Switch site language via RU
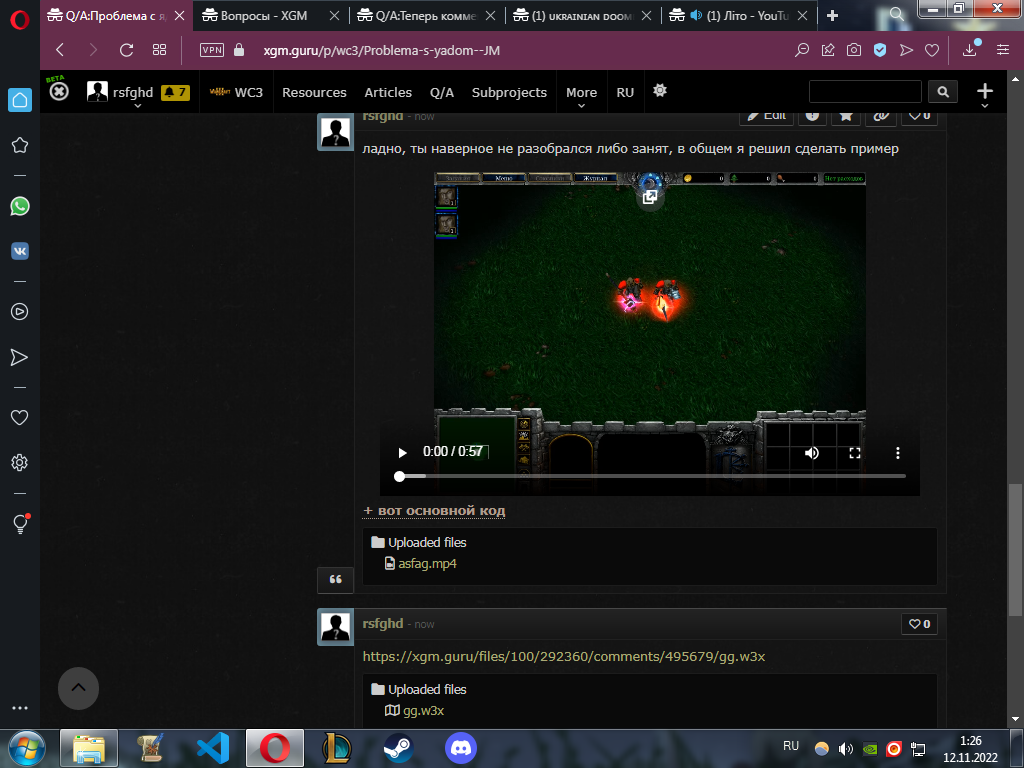 click(x=625, y=93)
